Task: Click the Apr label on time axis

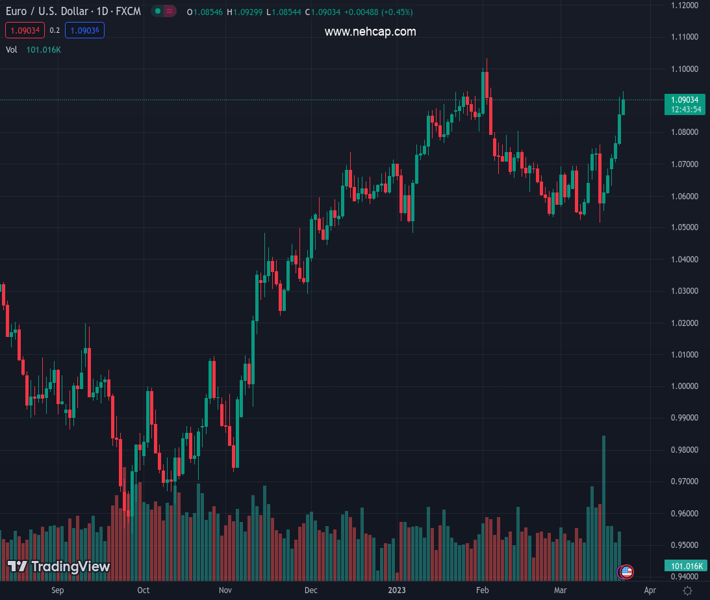Action: click(x=637, y=591)
